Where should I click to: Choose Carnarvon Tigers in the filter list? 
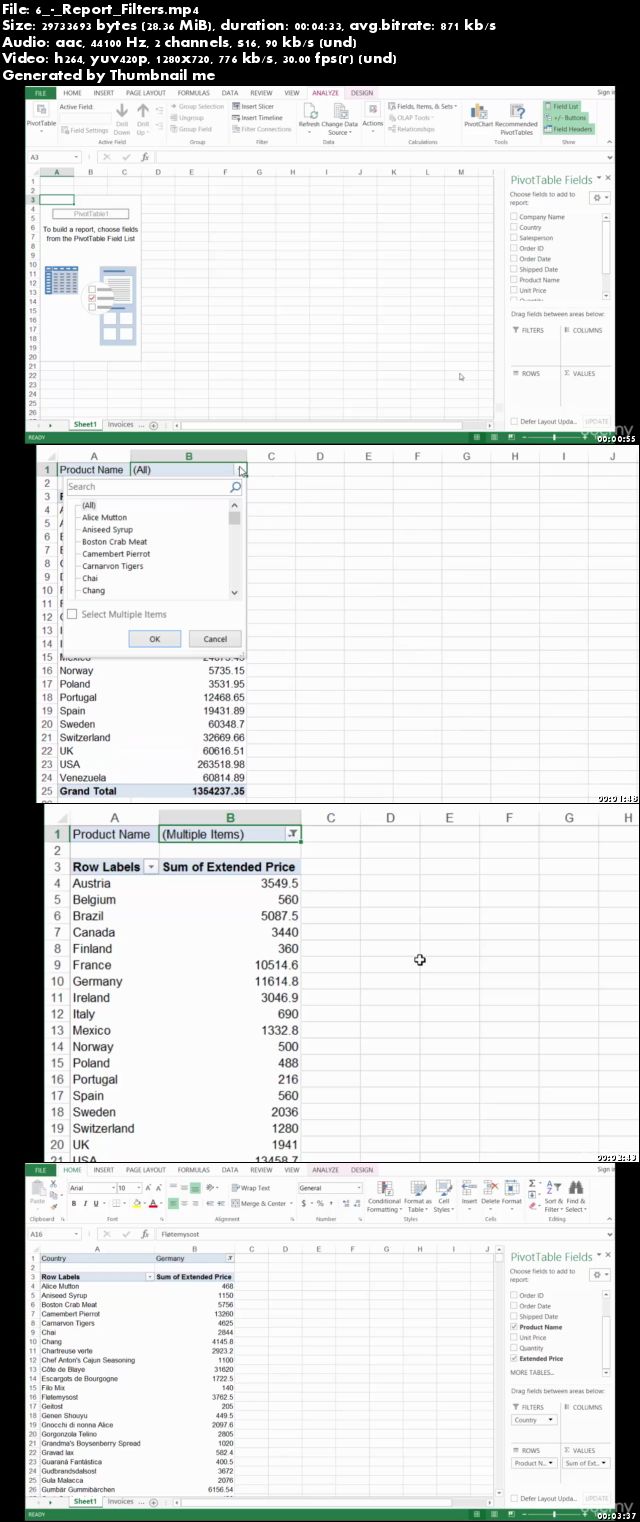(x=112, y=566)
